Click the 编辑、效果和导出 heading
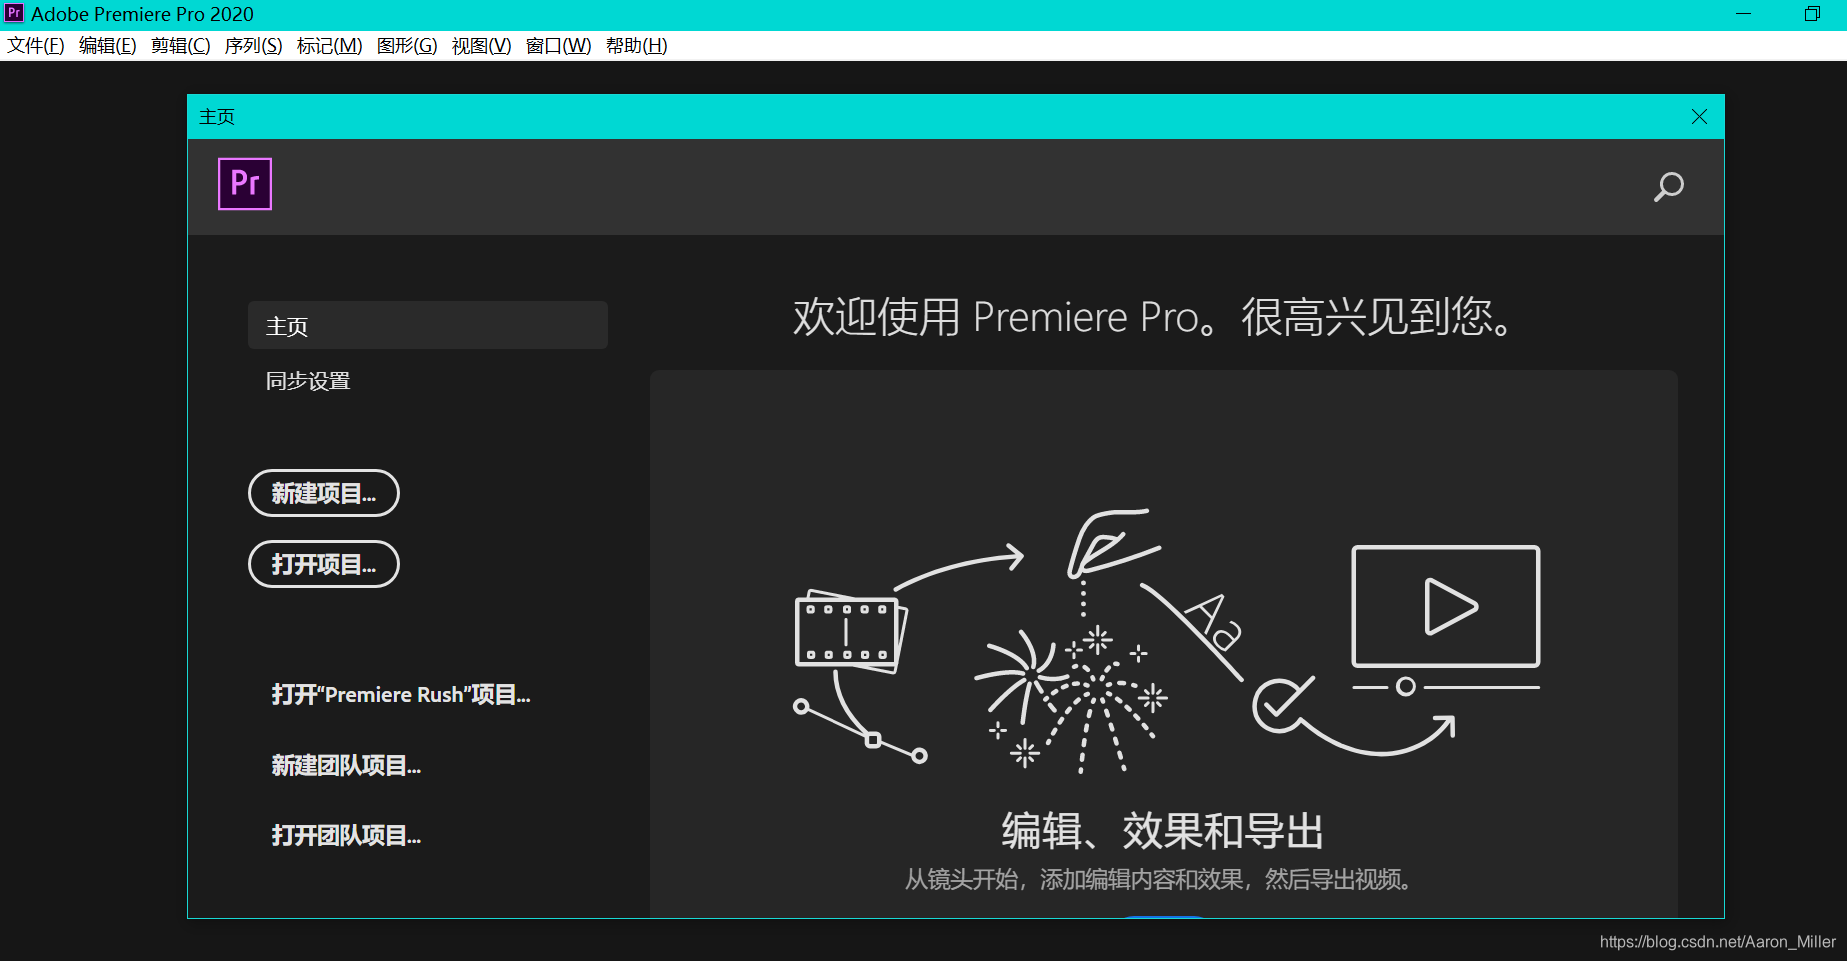 click(x=1163, y=831)
